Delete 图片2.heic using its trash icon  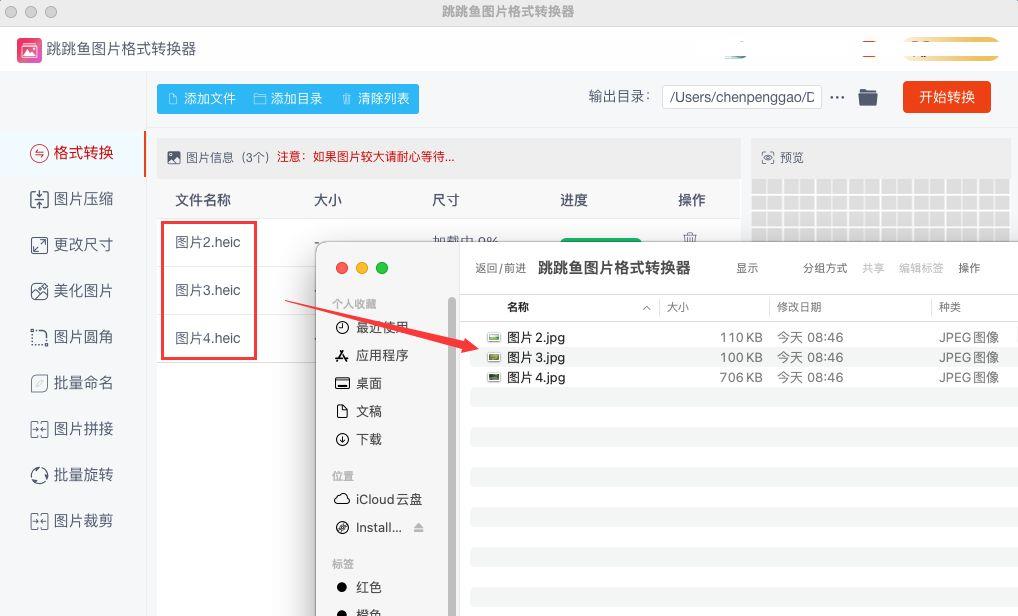690,236
